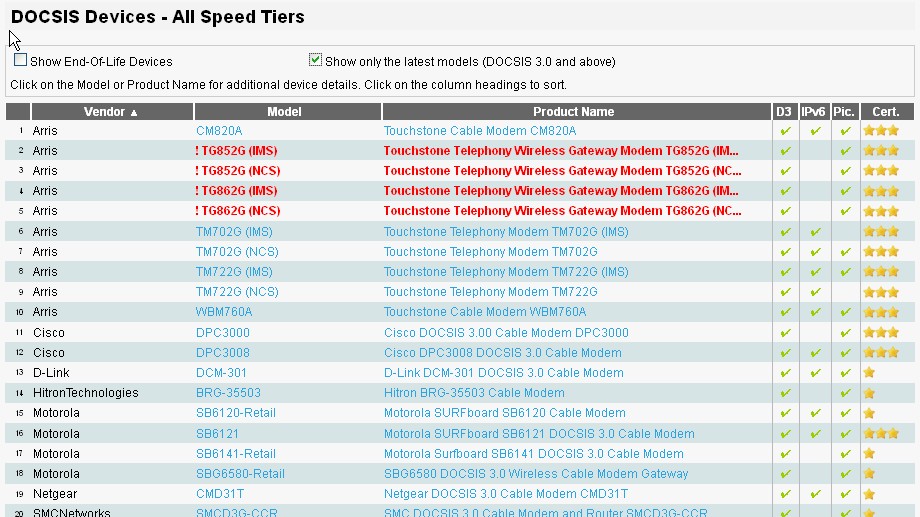Open the DPC3008 model link
This screenshot has width=920, height=517.
pyautogui.click(x=223, y=353)
